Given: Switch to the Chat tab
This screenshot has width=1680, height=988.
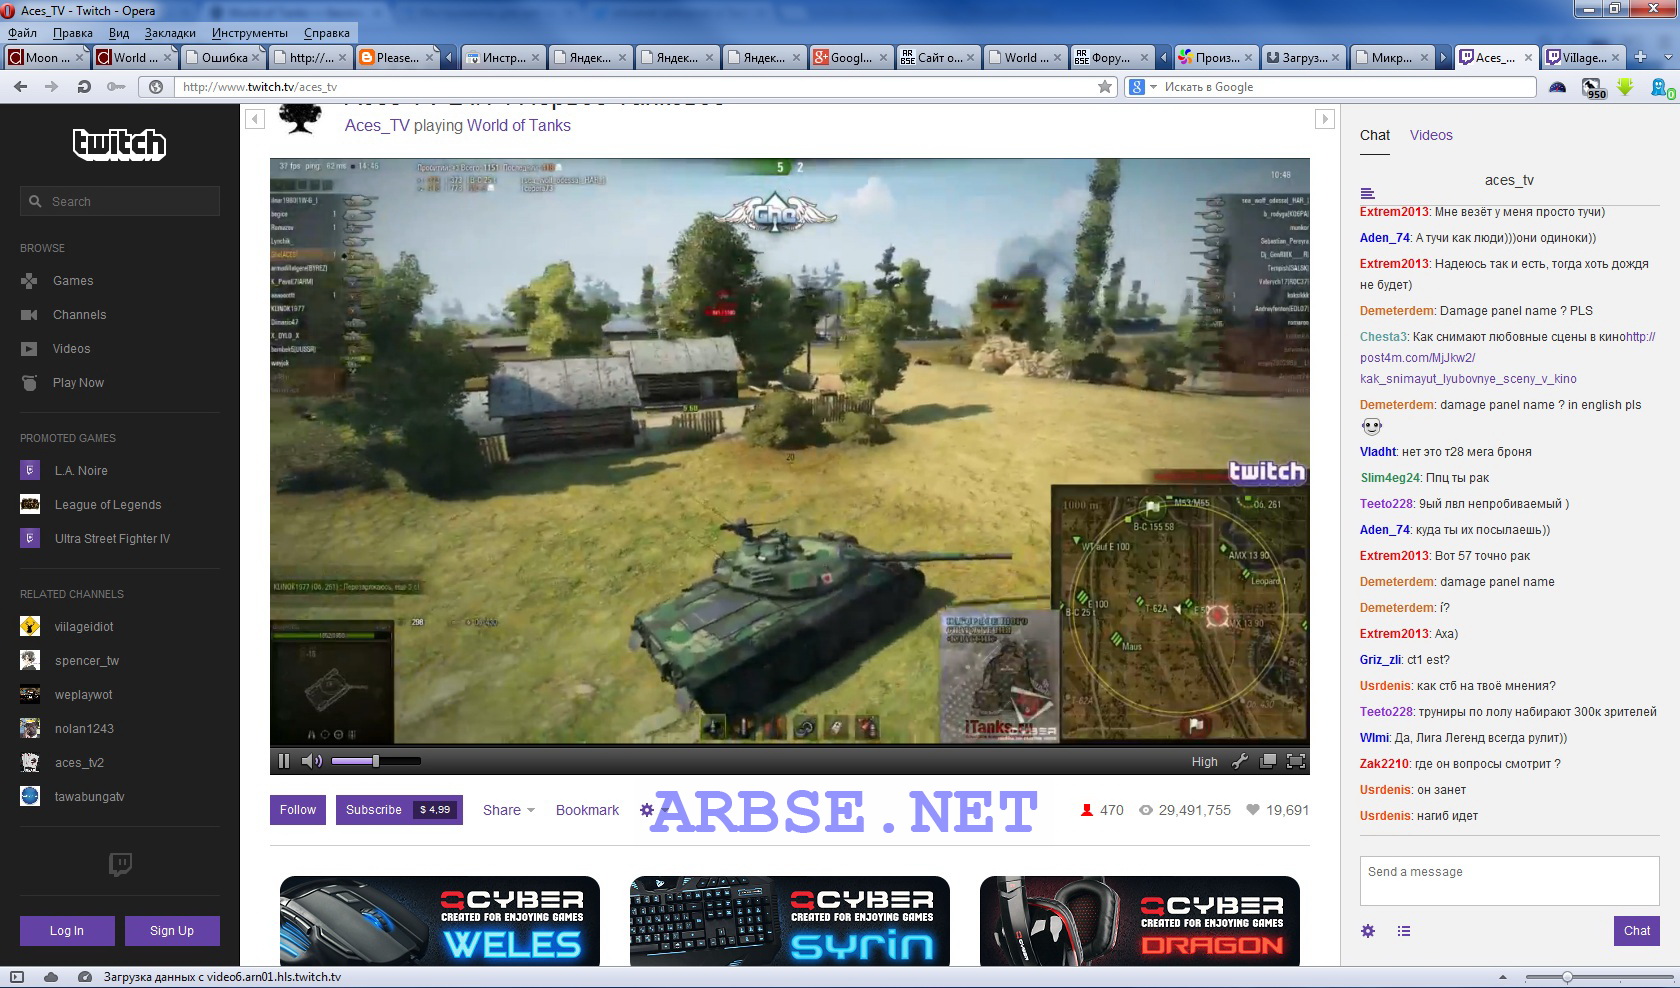Looking at the screenshot, I should (1375, 136).
